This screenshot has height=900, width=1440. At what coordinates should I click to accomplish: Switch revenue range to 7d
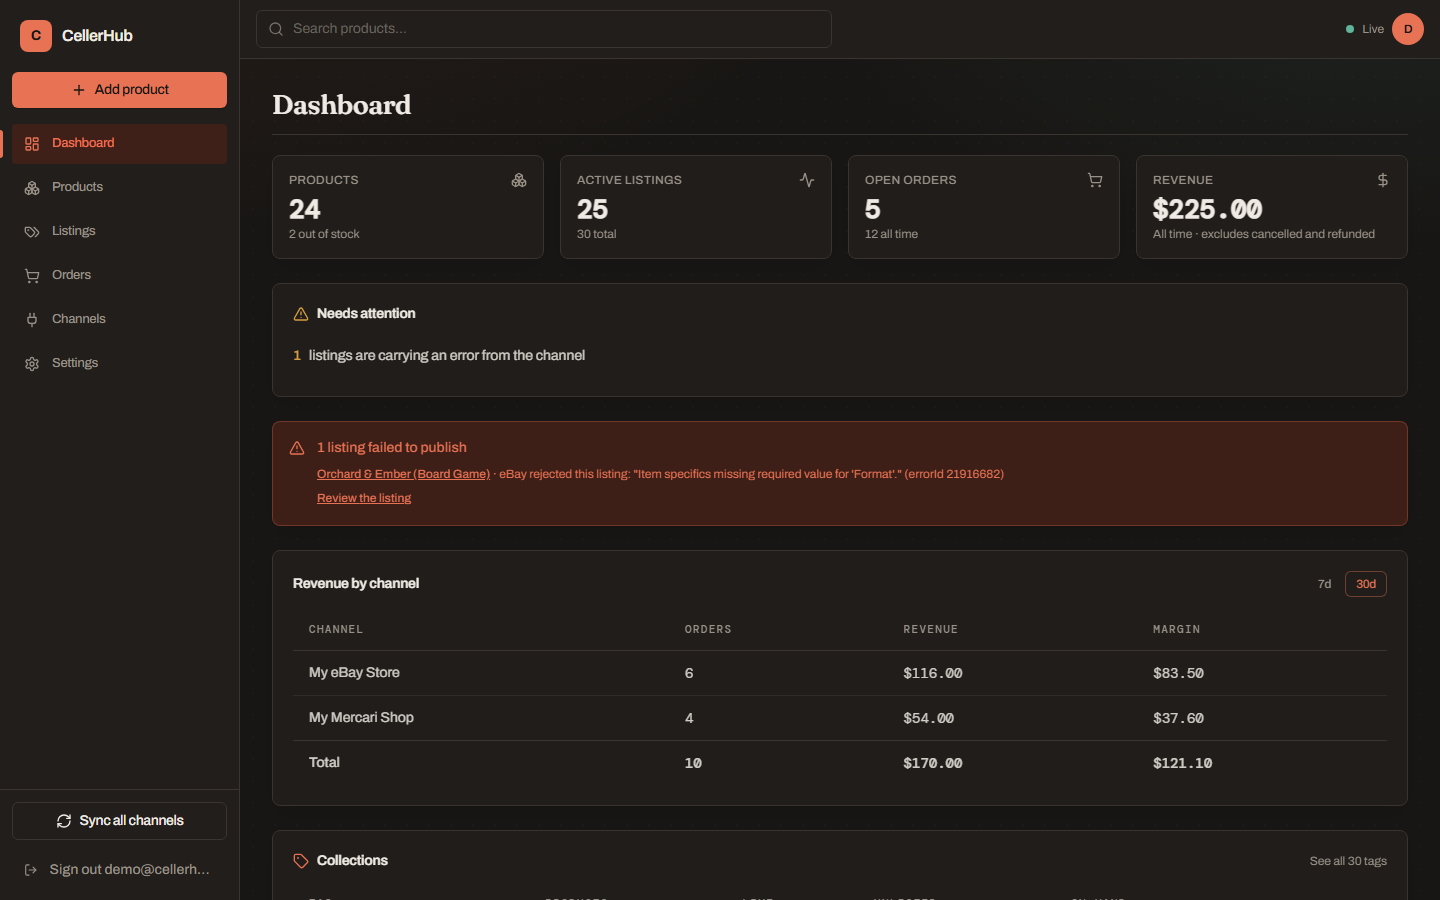coord(1324,584)
